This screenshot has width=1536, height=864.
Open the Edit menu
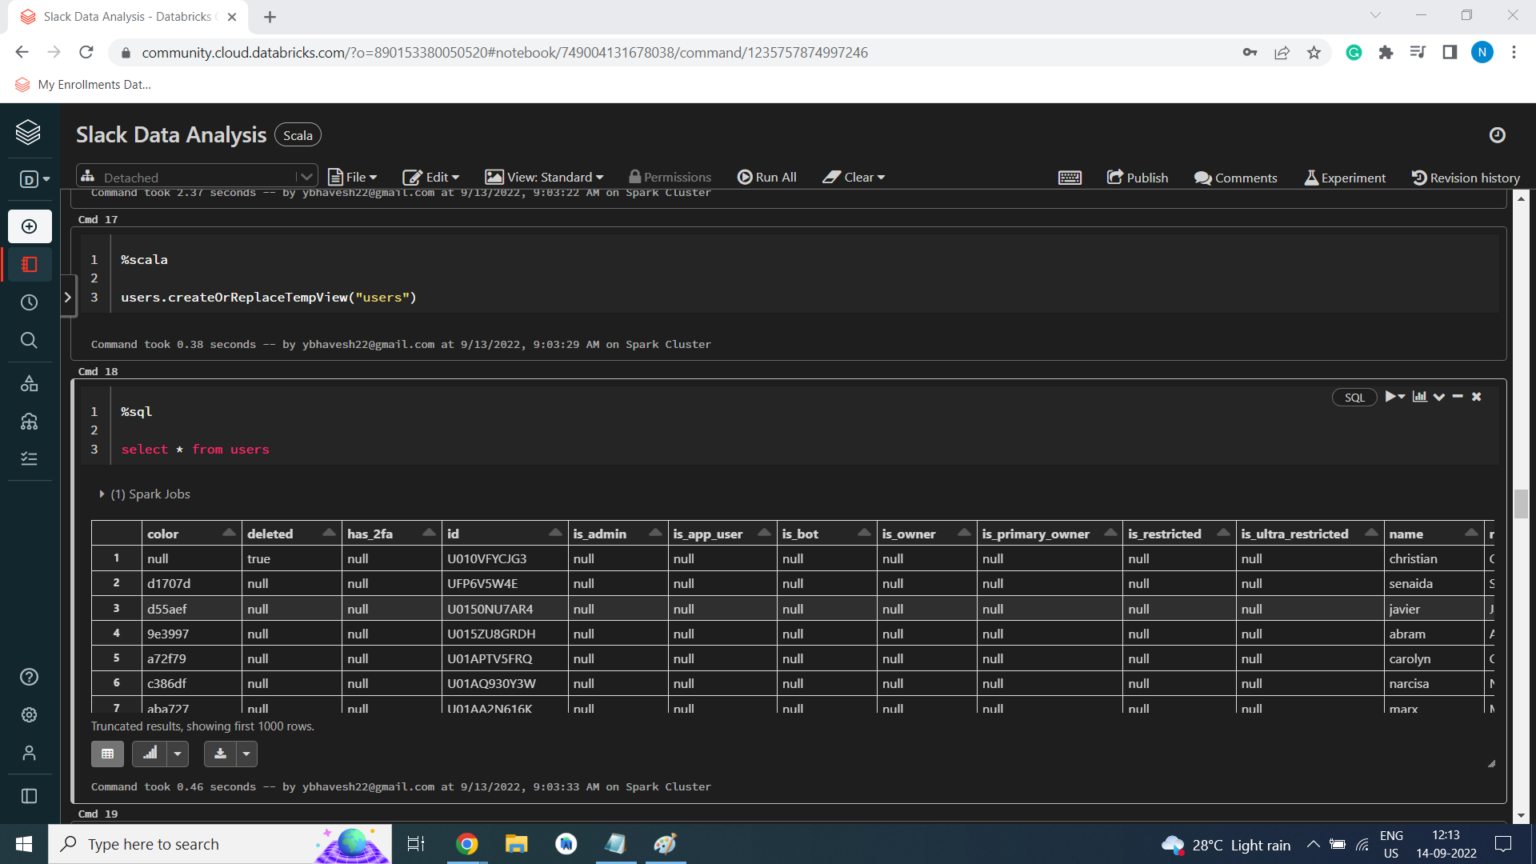point(430,177)
